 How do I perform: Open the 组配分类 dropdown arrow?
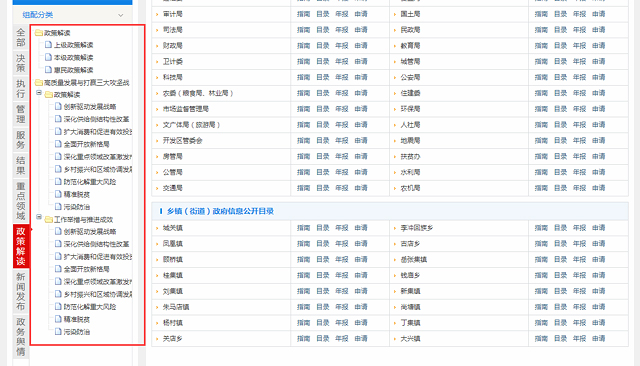121,15
